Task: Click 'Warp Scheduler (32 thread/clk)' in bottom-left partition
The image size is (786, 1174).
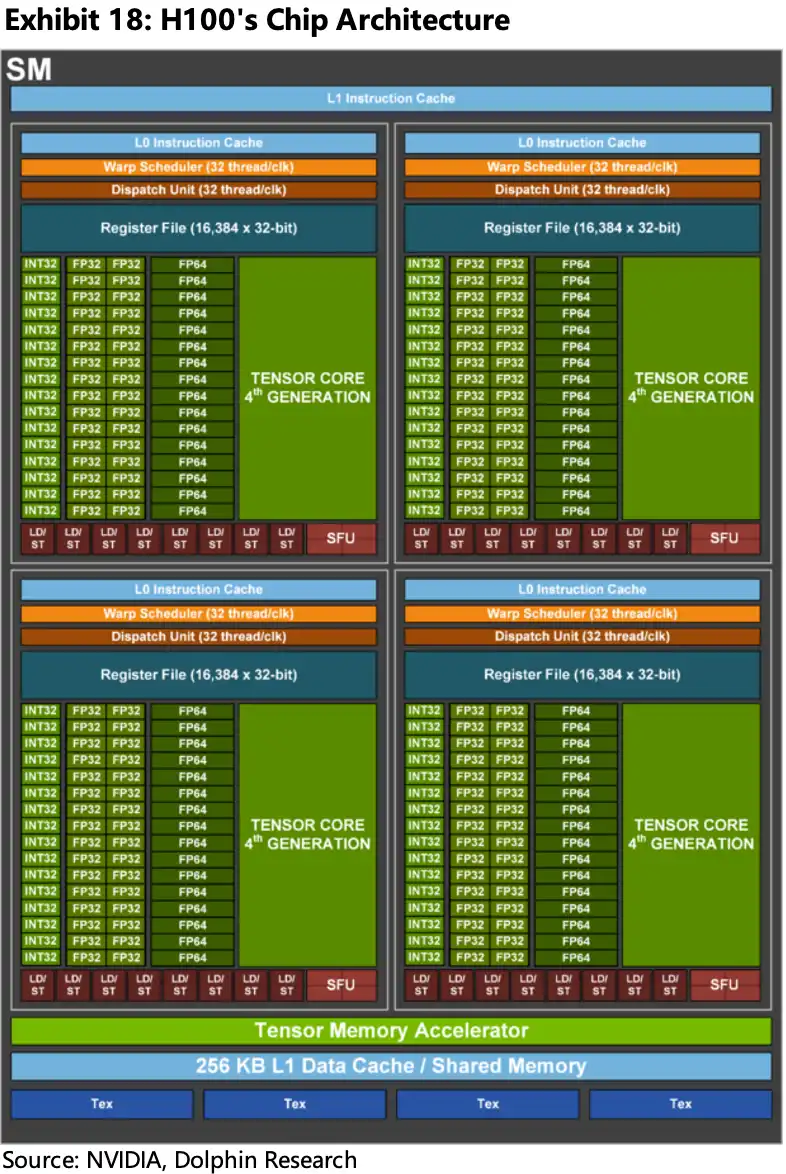Action: click(198, 614)
